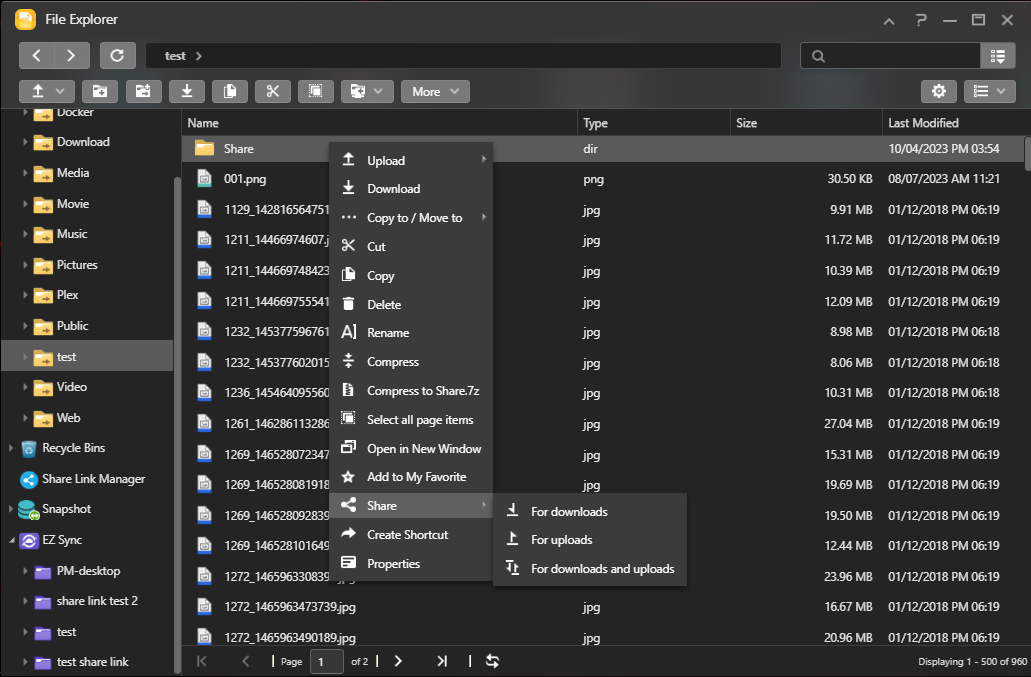The width and height of the screenshot is (1031, 677).
Task: Select For downloads and uploads option
Action: [590, 569]
